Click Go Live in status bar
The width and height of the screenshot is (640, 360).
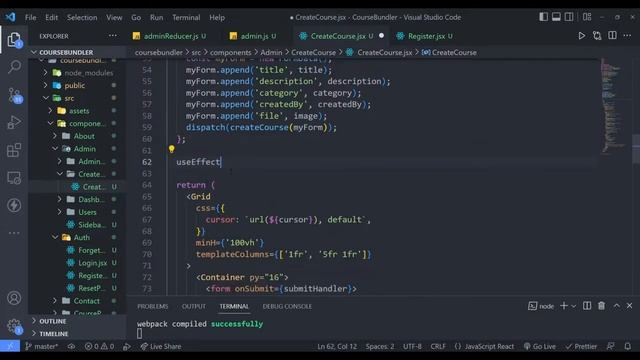pyautogui.click(x=540, y=346)
